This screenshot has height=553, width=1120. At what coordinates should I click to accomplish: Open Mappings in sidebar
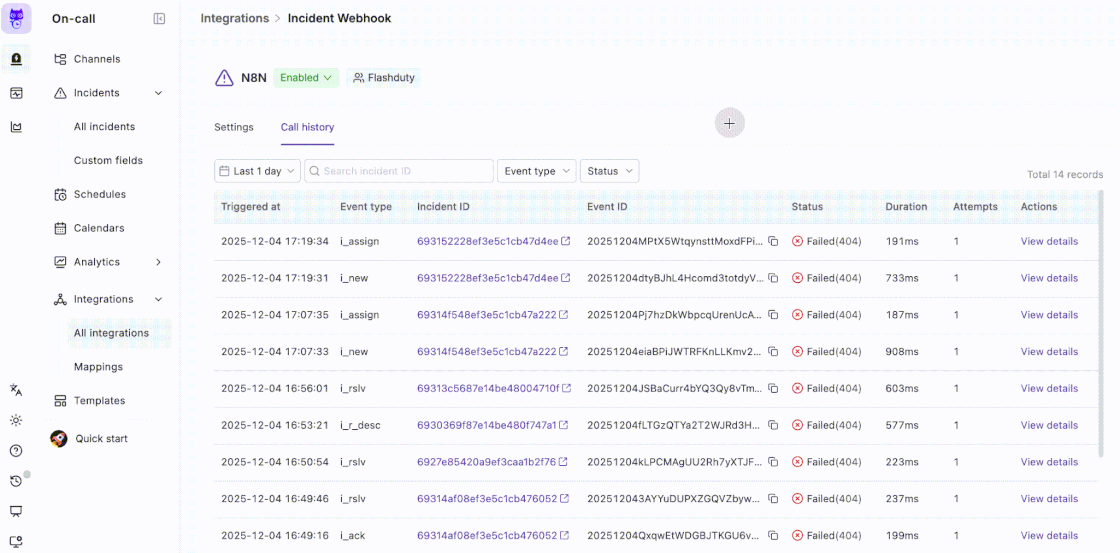point(98,367)
